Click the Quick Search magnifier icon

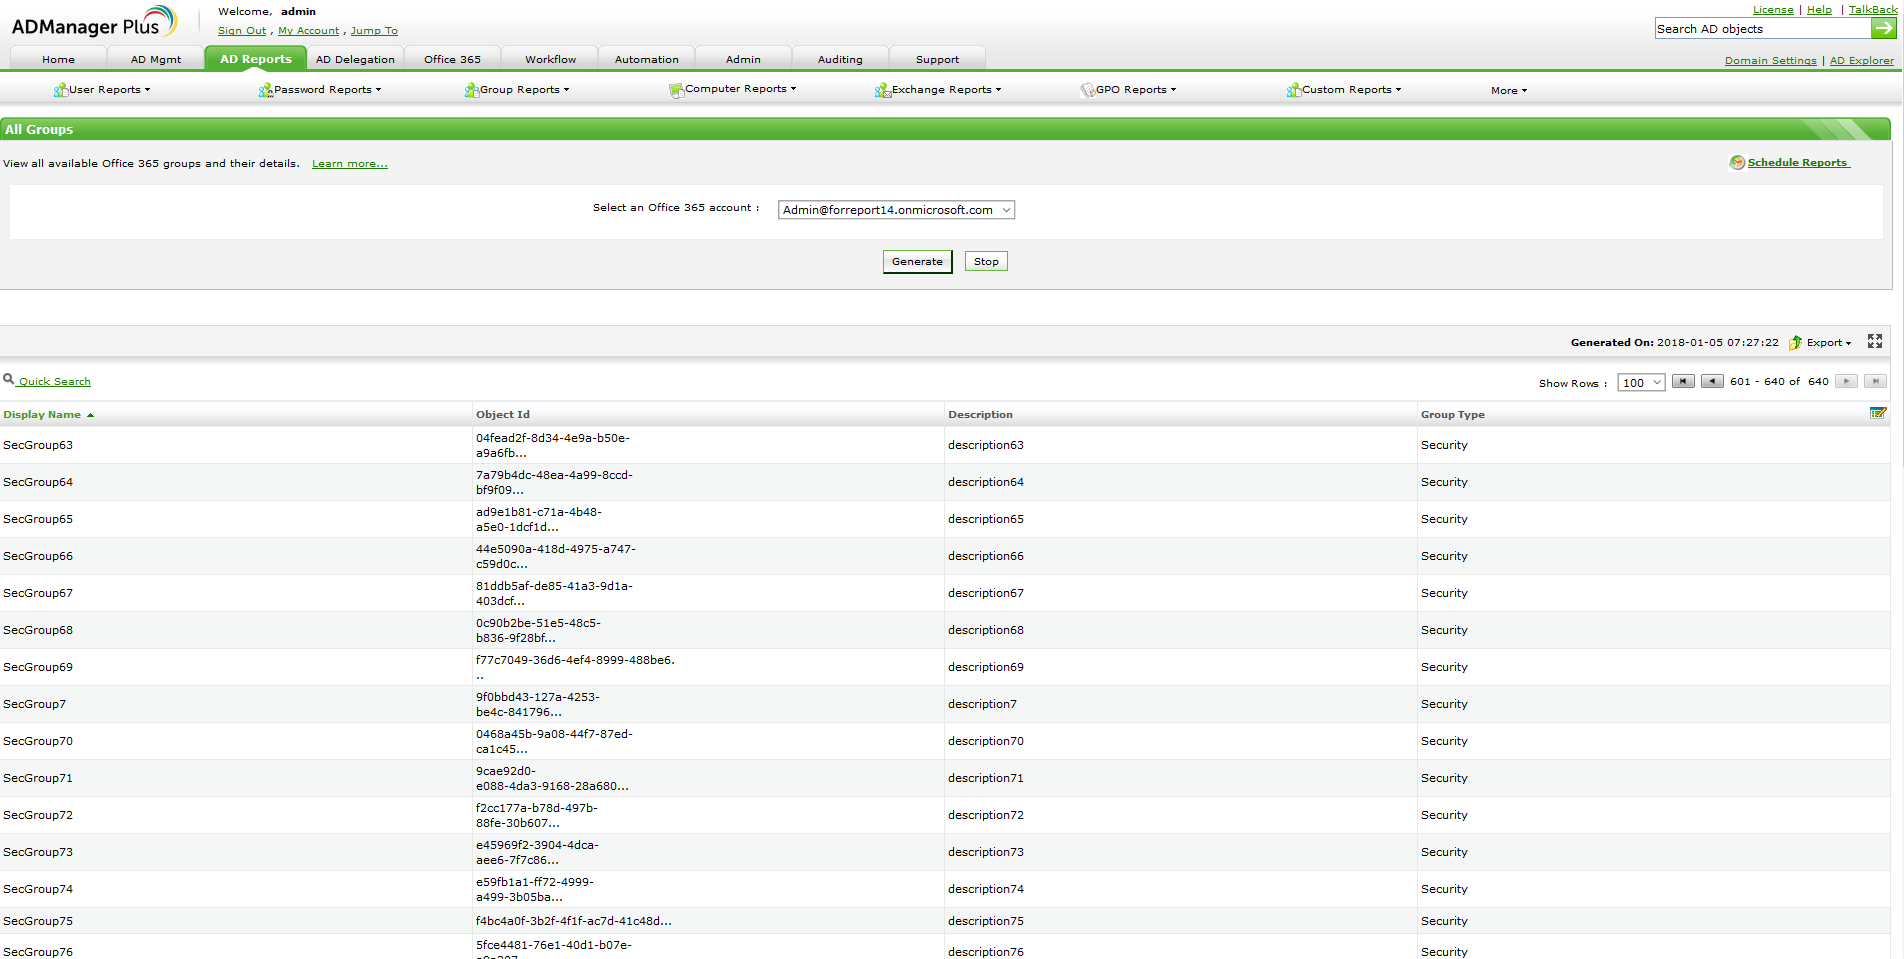[x=9, y=380]
